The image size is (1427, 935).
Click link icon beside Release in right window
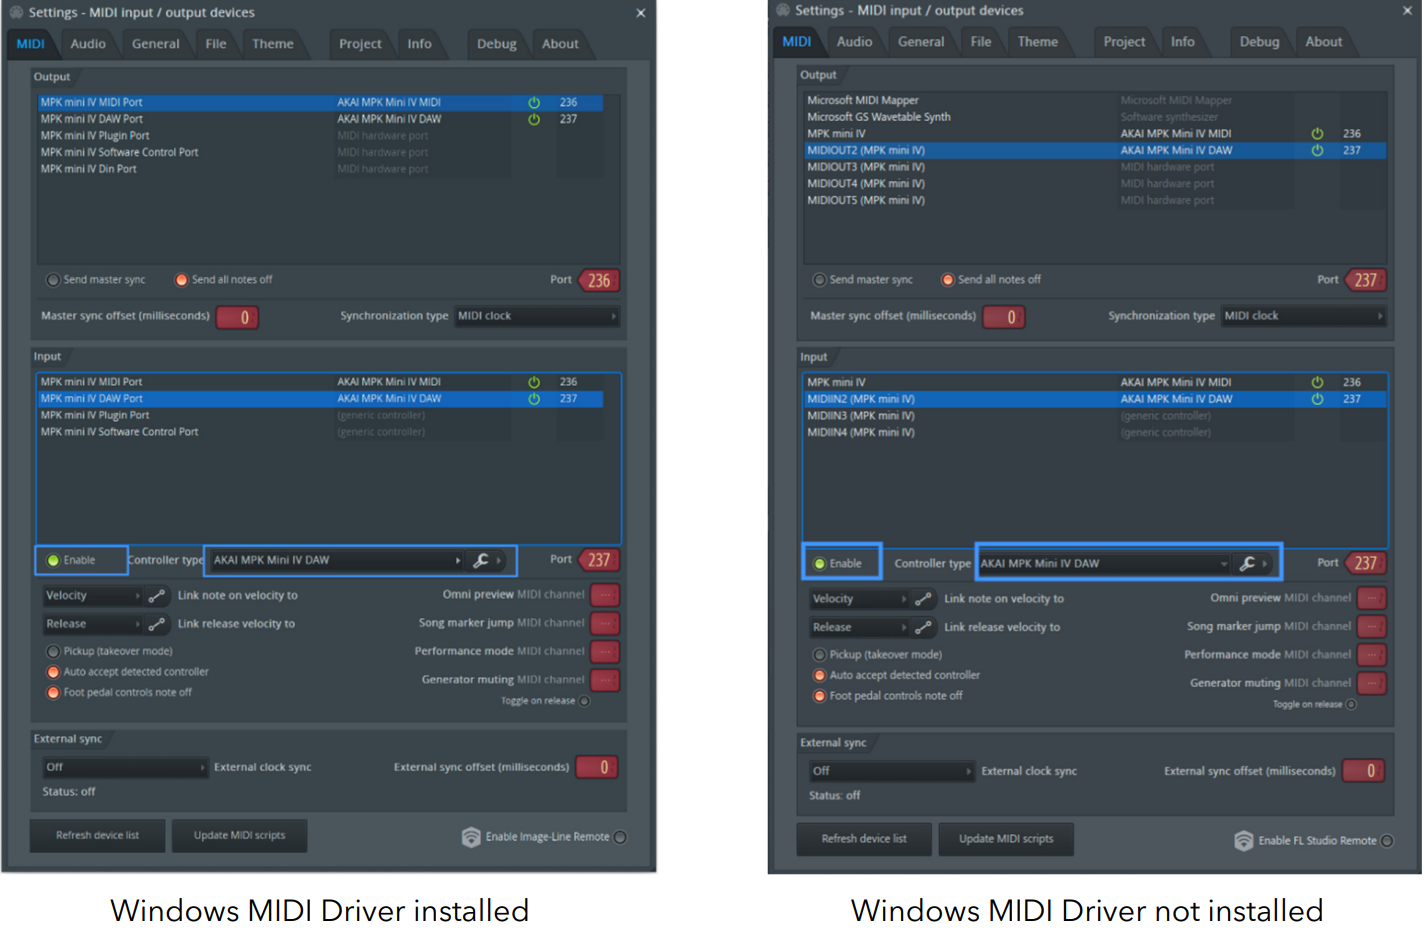pyautogui.click(x=923, y=627)
